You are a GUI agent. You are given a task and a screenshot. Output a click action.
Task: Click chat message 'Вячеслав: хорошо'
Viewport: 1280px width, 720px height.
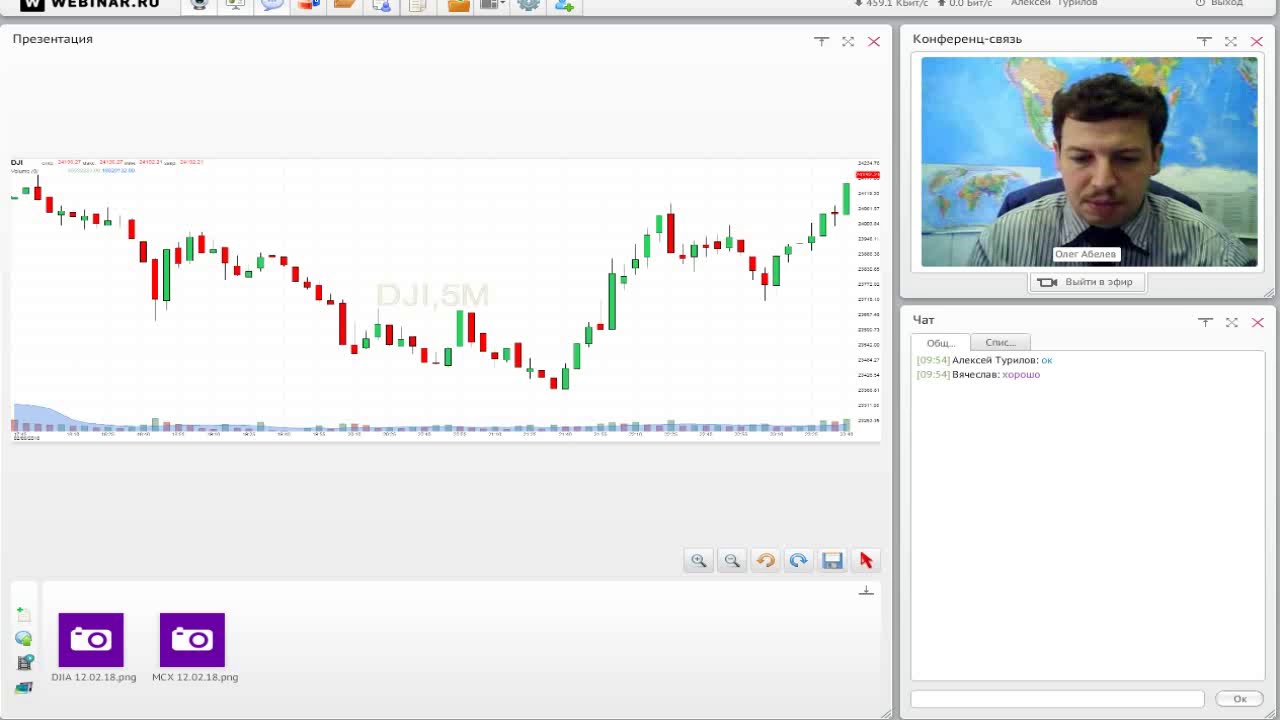[x=979, y=375]
